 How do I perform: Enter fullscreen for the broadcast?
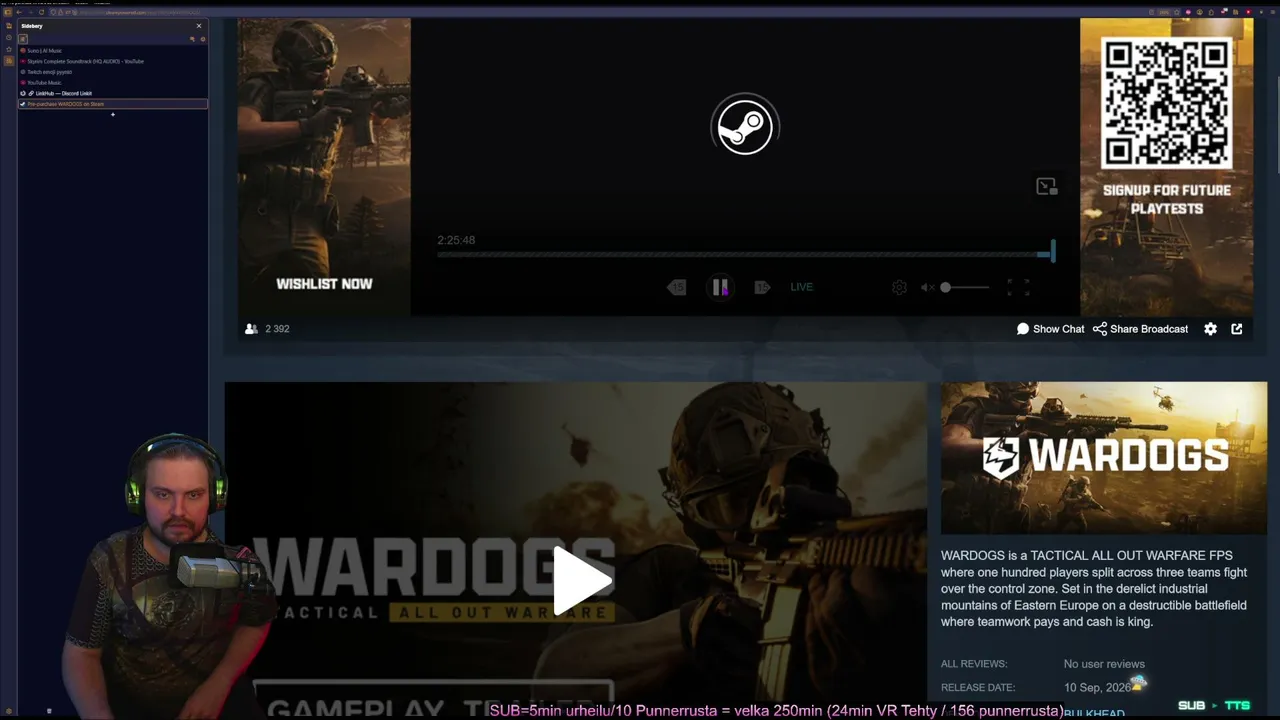pyautogui.click(x=1018, y=287)
